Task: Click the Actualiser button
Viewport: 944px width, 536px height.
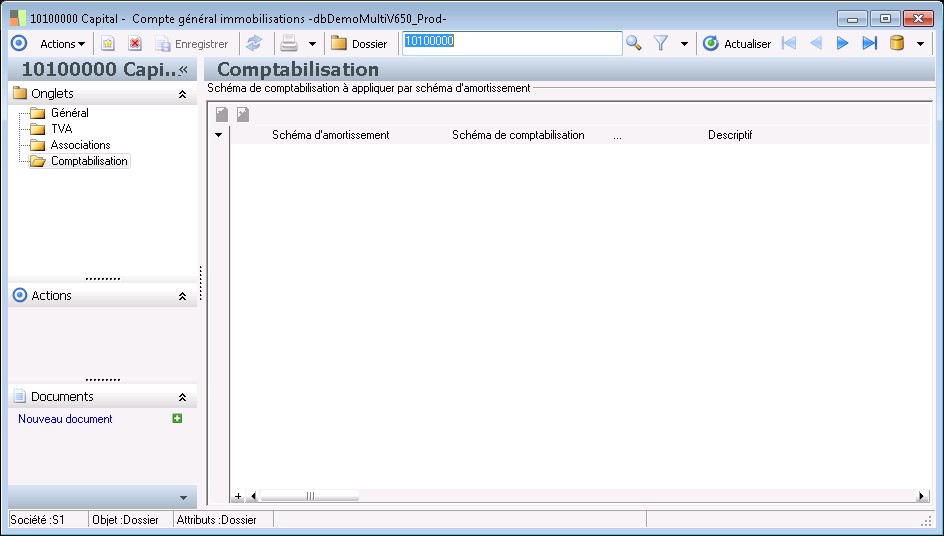Action: coord(737,44)
